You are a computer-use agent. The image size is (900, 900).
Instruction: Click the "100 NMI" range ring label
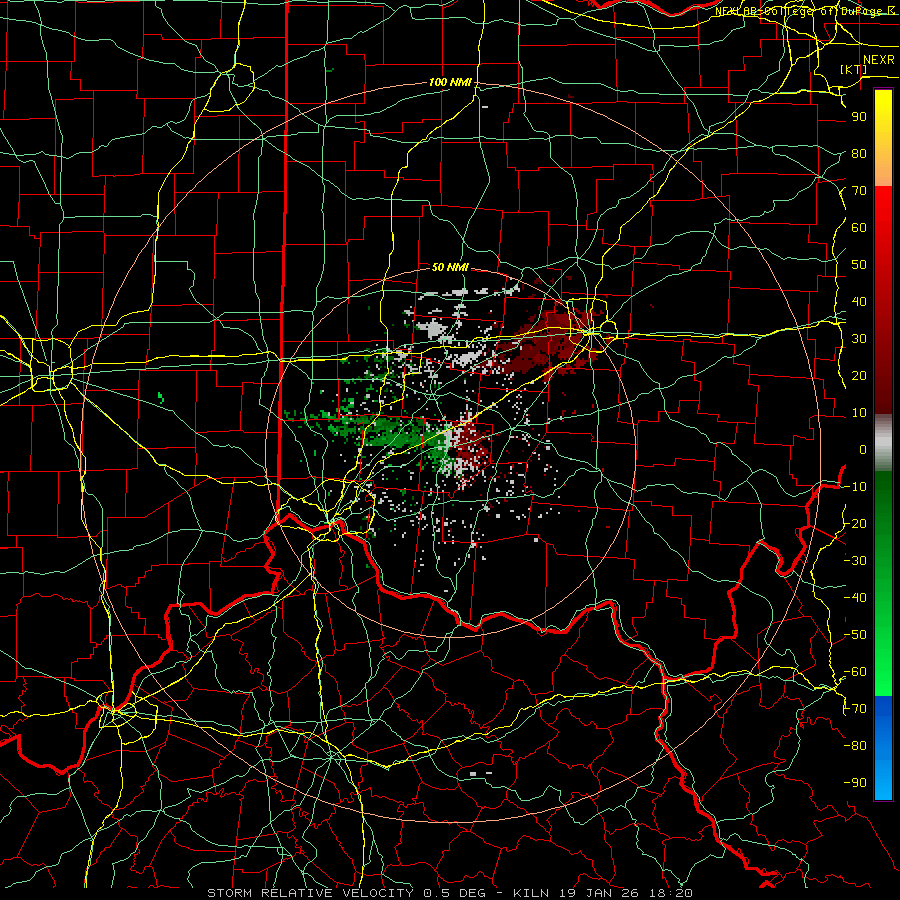point(450,83)
